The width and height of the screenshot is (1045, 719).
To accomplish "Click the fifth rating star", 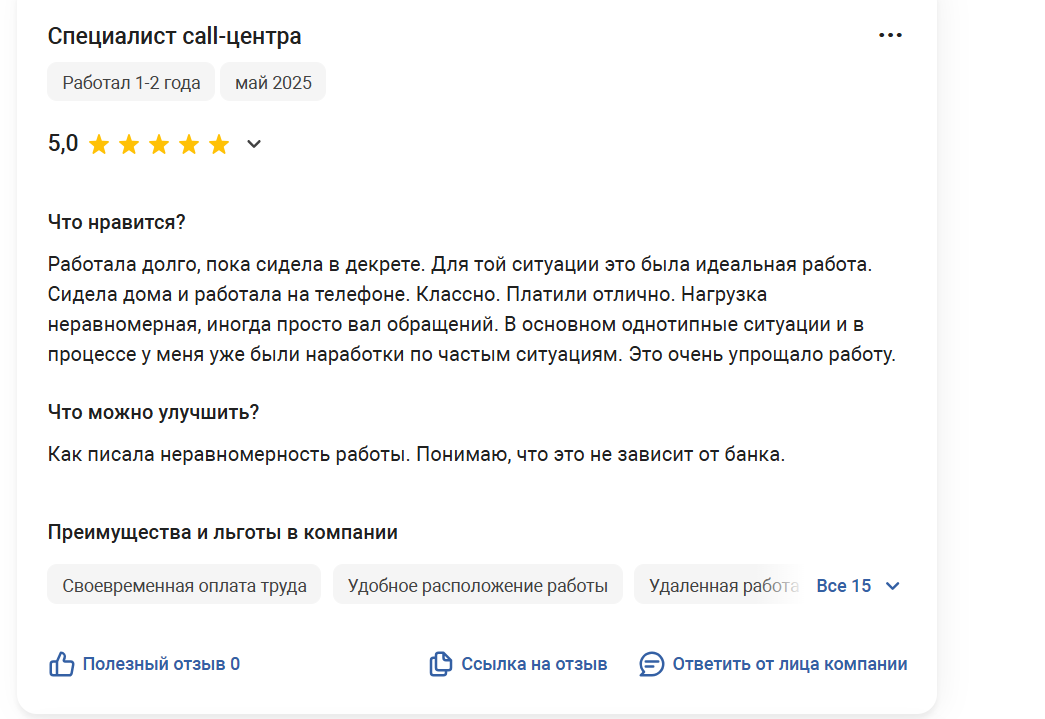I will coord(219,144).
